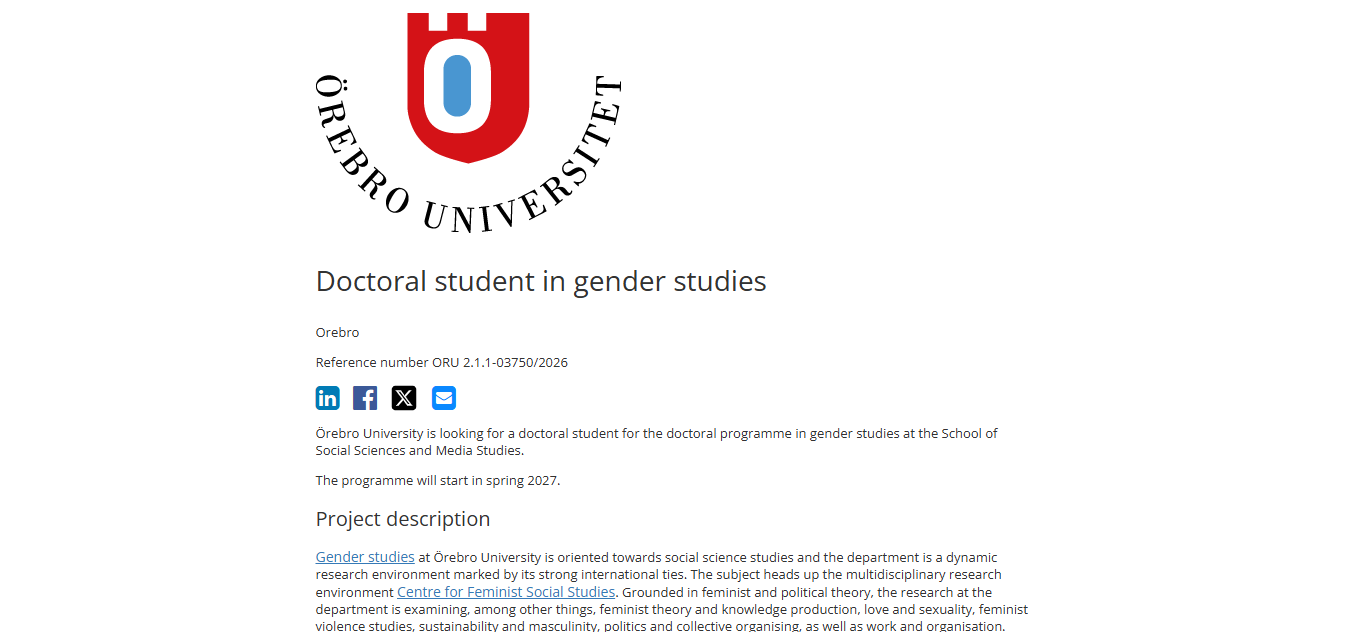The width and height of the screenshot is (1349, 632).
Task: Click the heading Doctoral student in gender studies
Action: tap(541, 281)
